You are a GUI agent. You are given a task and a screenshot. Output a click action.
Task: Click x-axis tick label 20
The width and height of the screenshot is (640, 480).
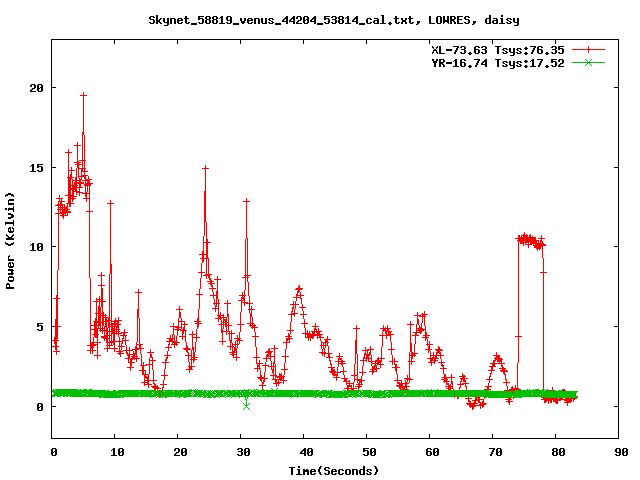(180, 452)
